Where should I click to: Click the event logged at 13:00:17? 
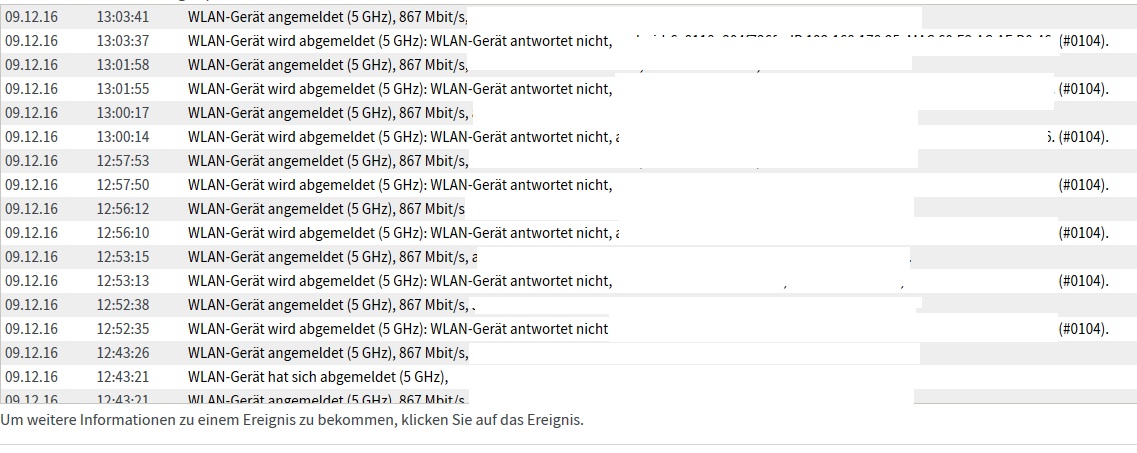(327, 113)
